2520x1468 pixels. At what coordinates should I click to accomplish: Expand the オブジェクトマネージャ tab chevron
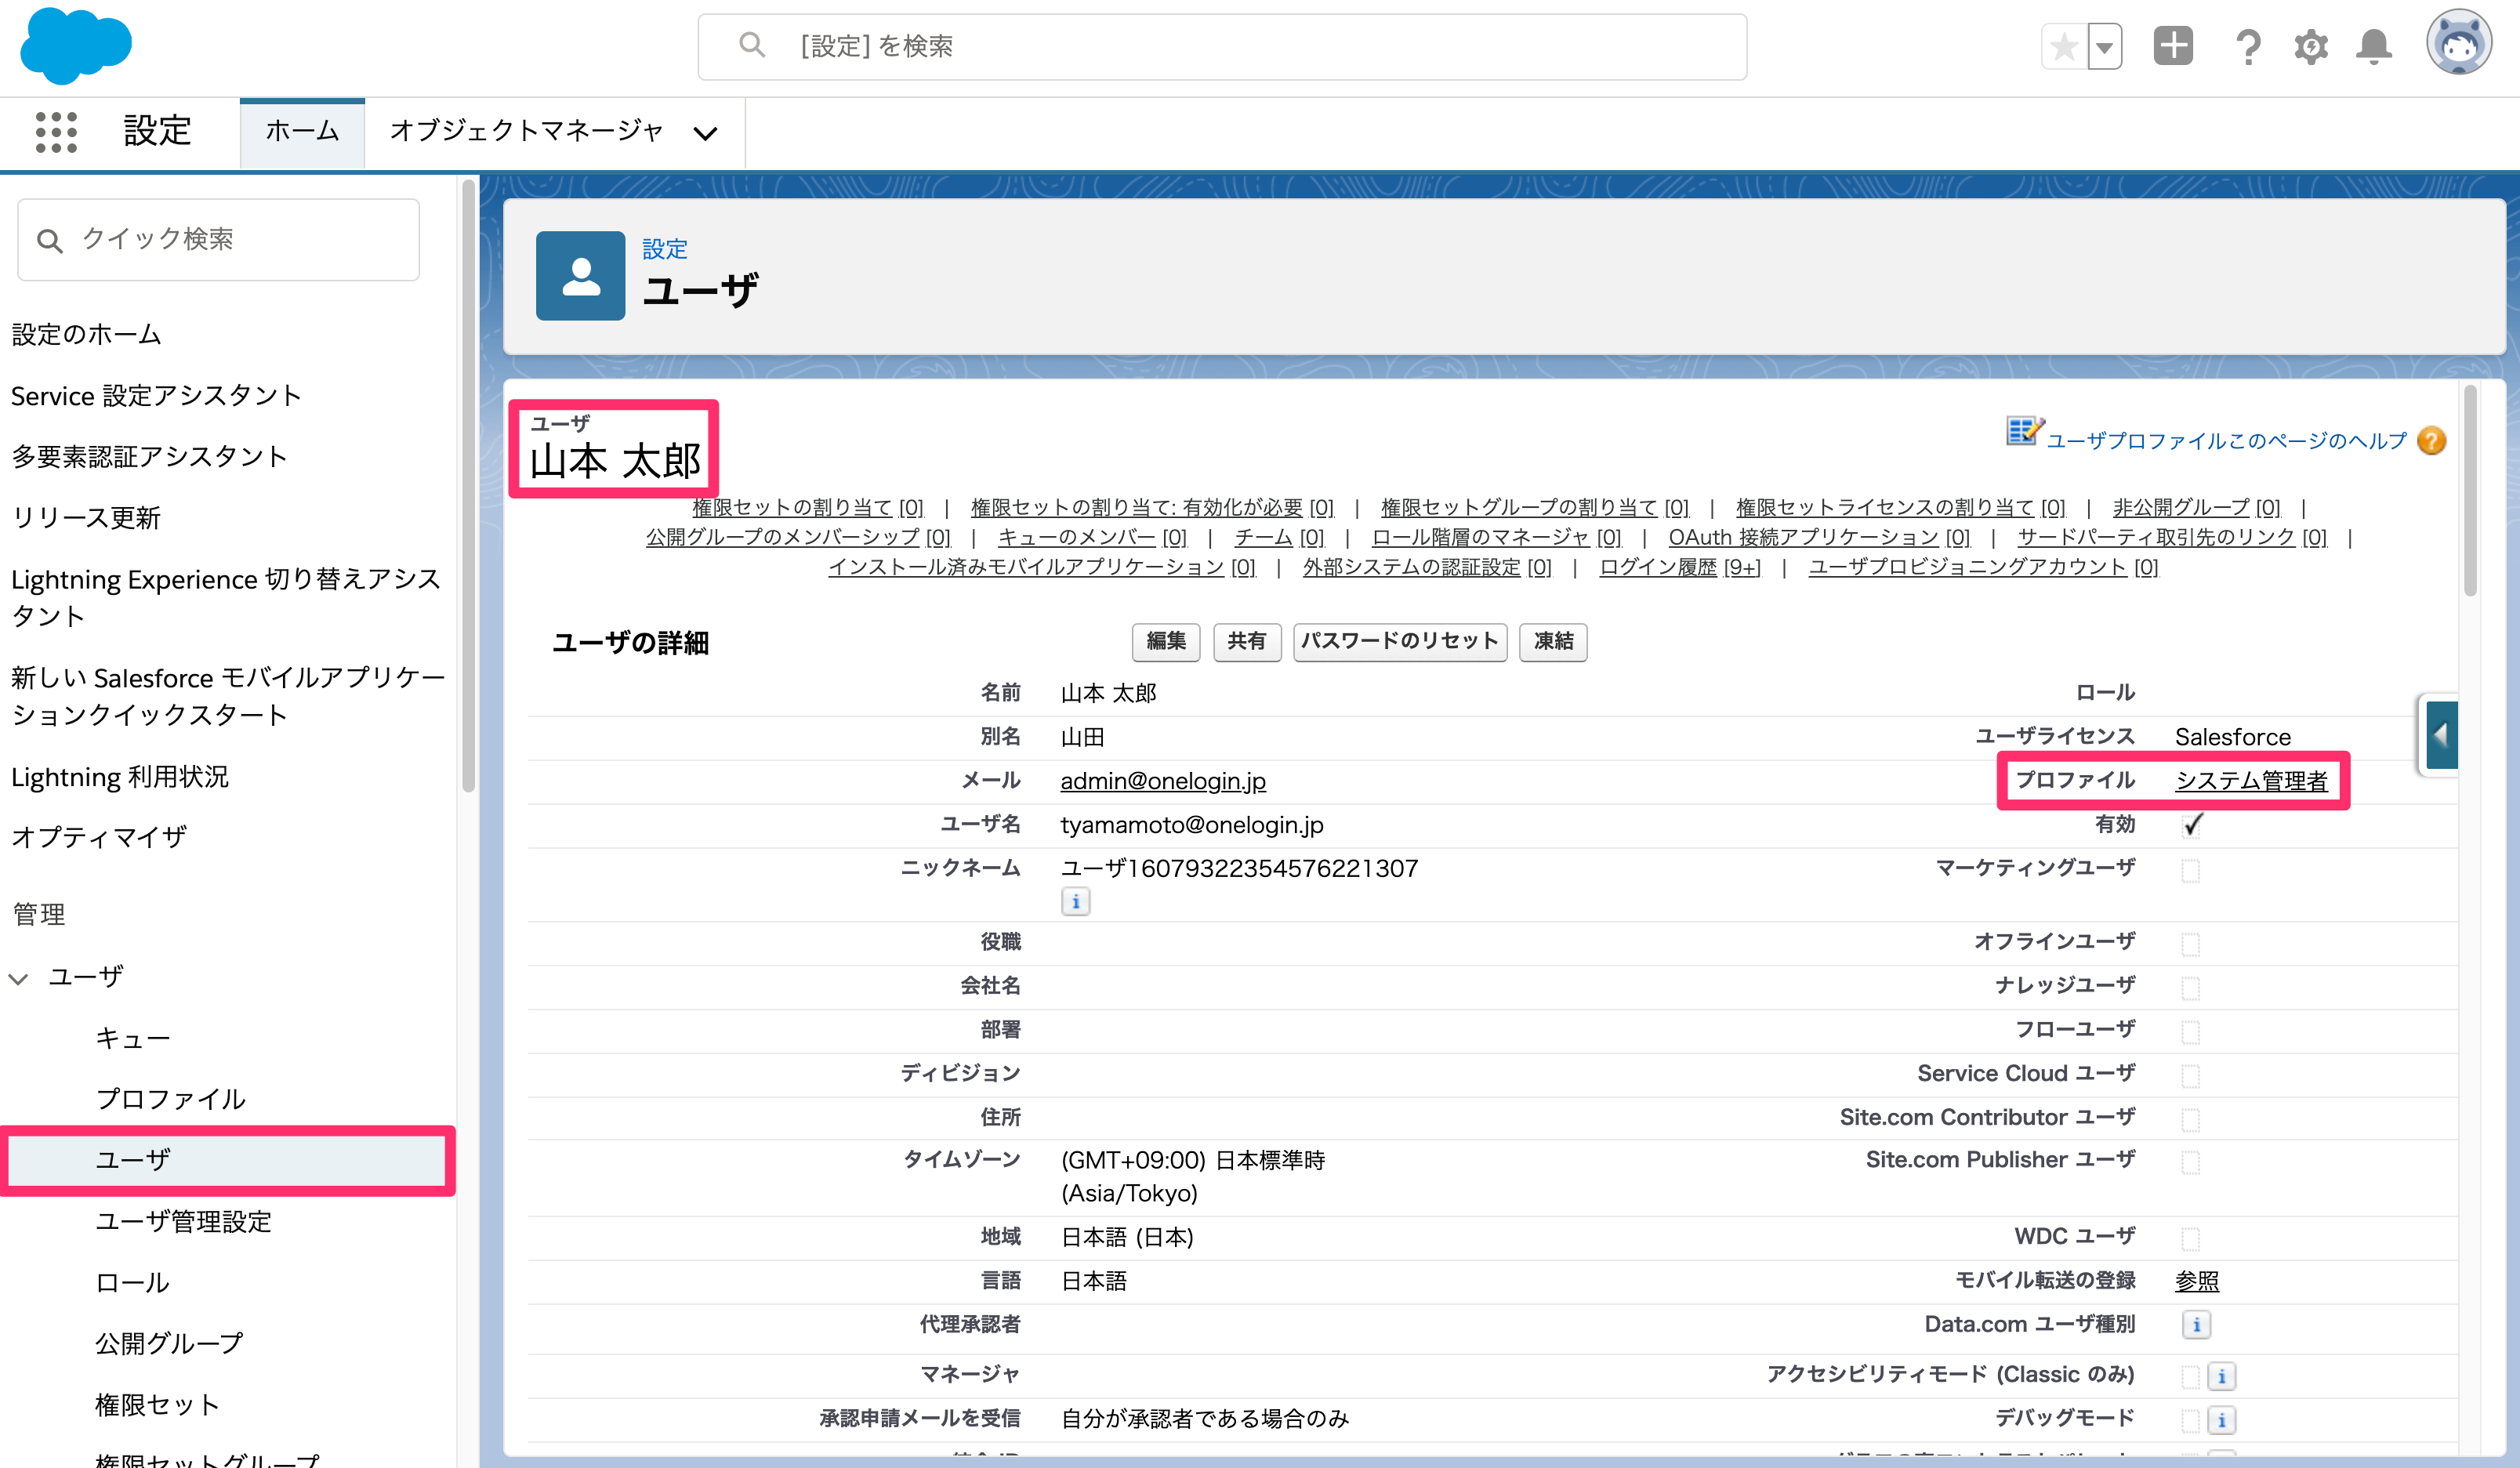[x=705, y=133]
